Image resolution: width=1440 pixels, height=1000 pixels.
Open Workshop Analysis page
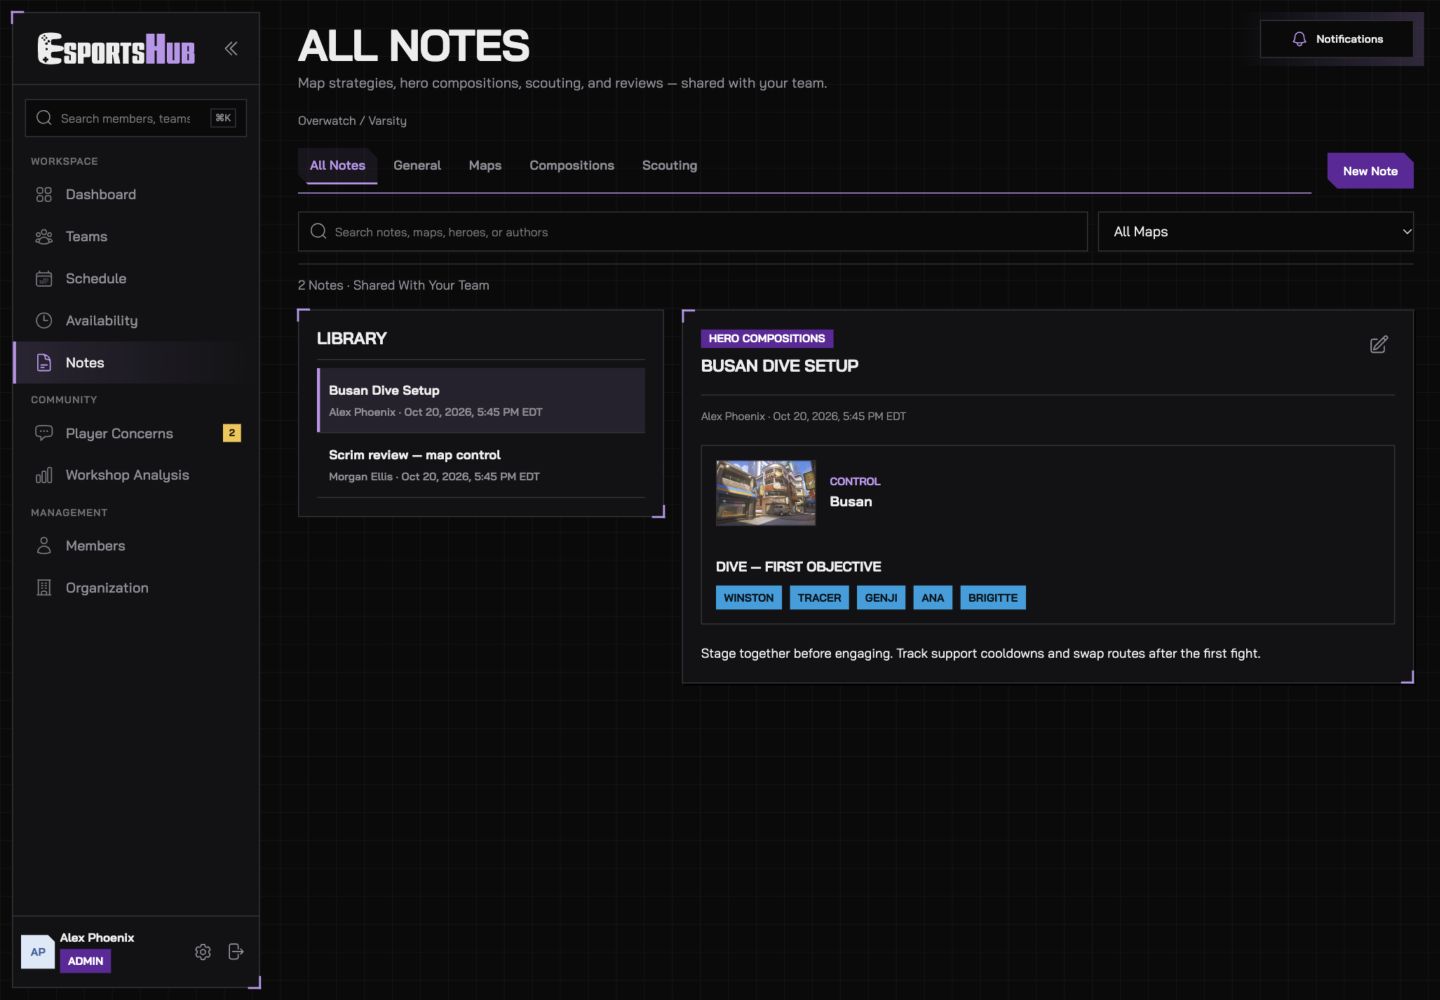pyautogui.click(x=136, y=475)
